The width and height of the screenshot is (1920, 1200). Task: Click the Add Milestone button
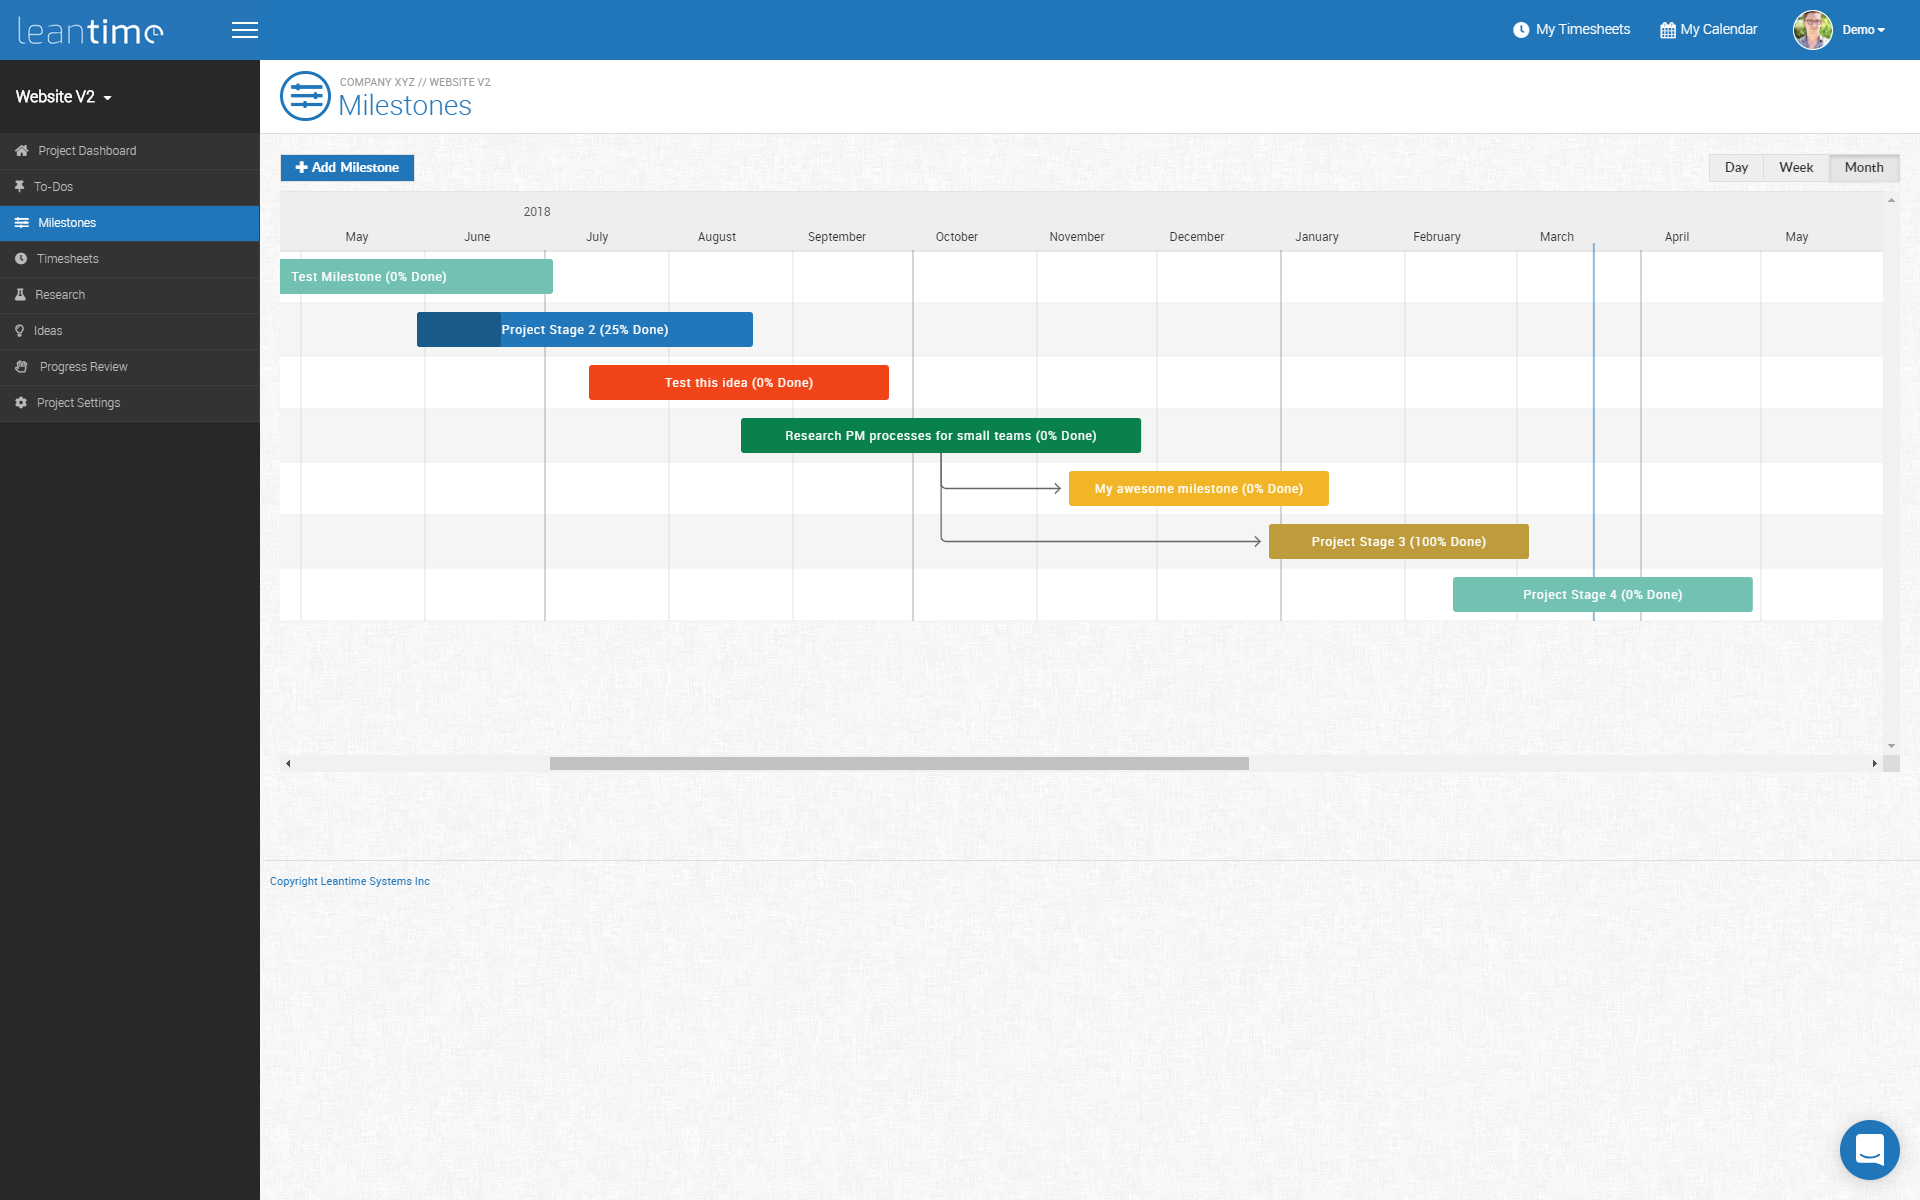pos(347,168)
